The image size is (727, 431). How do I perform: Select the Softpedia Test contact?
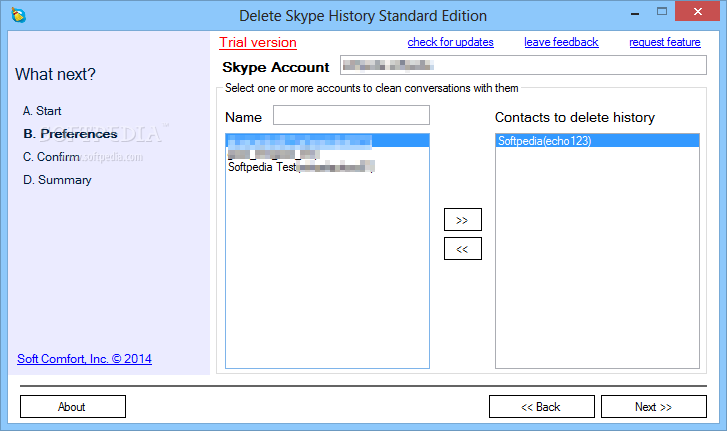327,166
